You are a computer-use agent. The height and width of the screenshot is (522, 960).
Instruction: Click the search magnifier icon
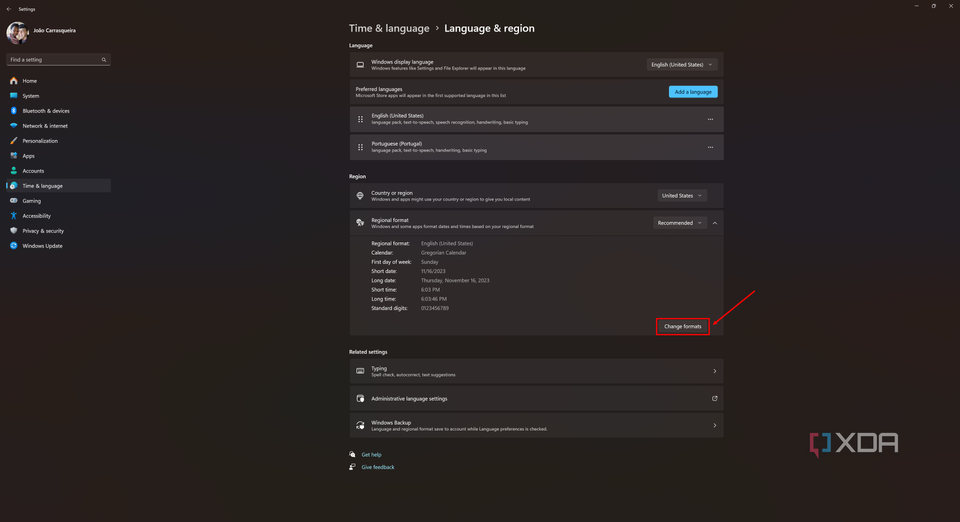tap(103, 59)
